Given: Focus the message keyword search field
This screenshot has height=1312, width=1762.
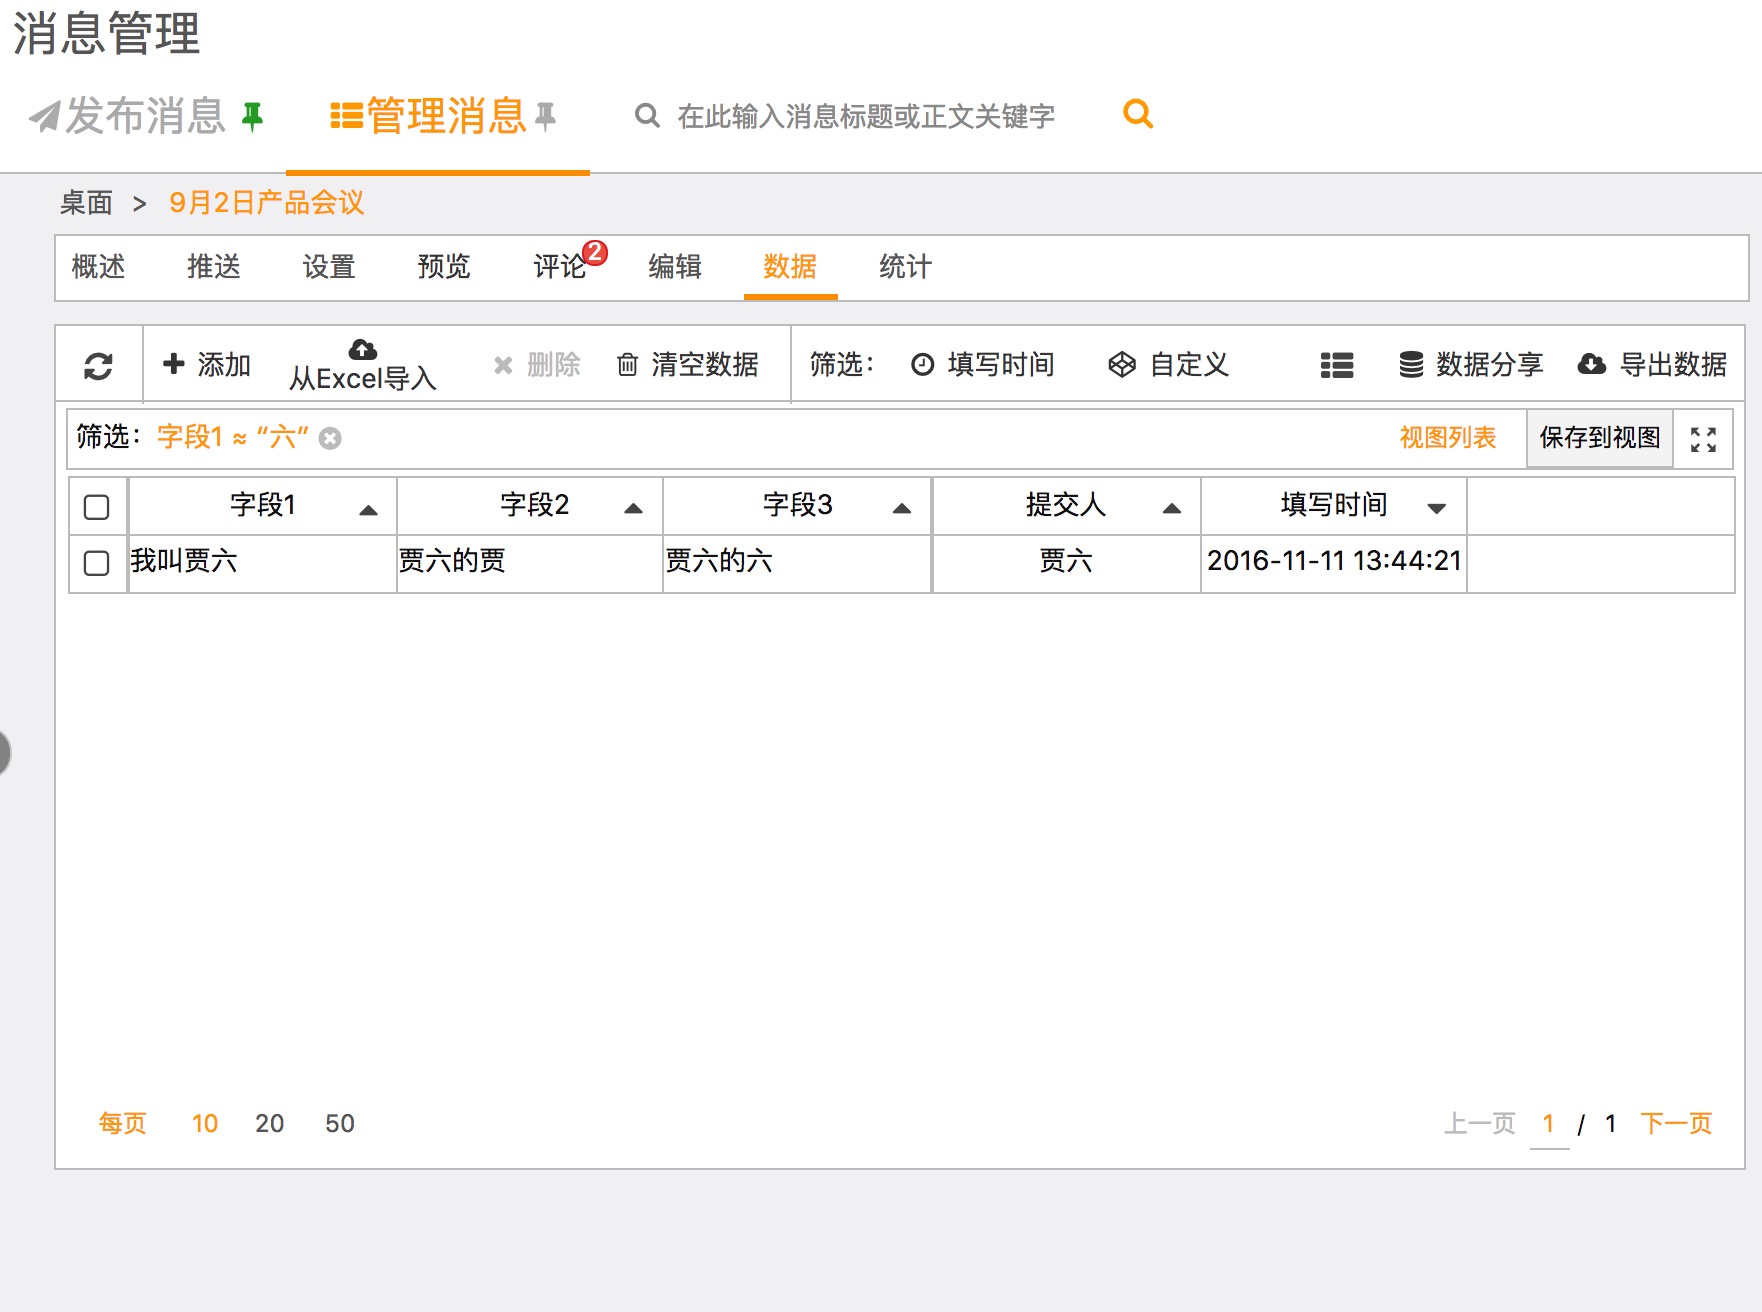Looking at the screenshot, I should click(866, 117).
